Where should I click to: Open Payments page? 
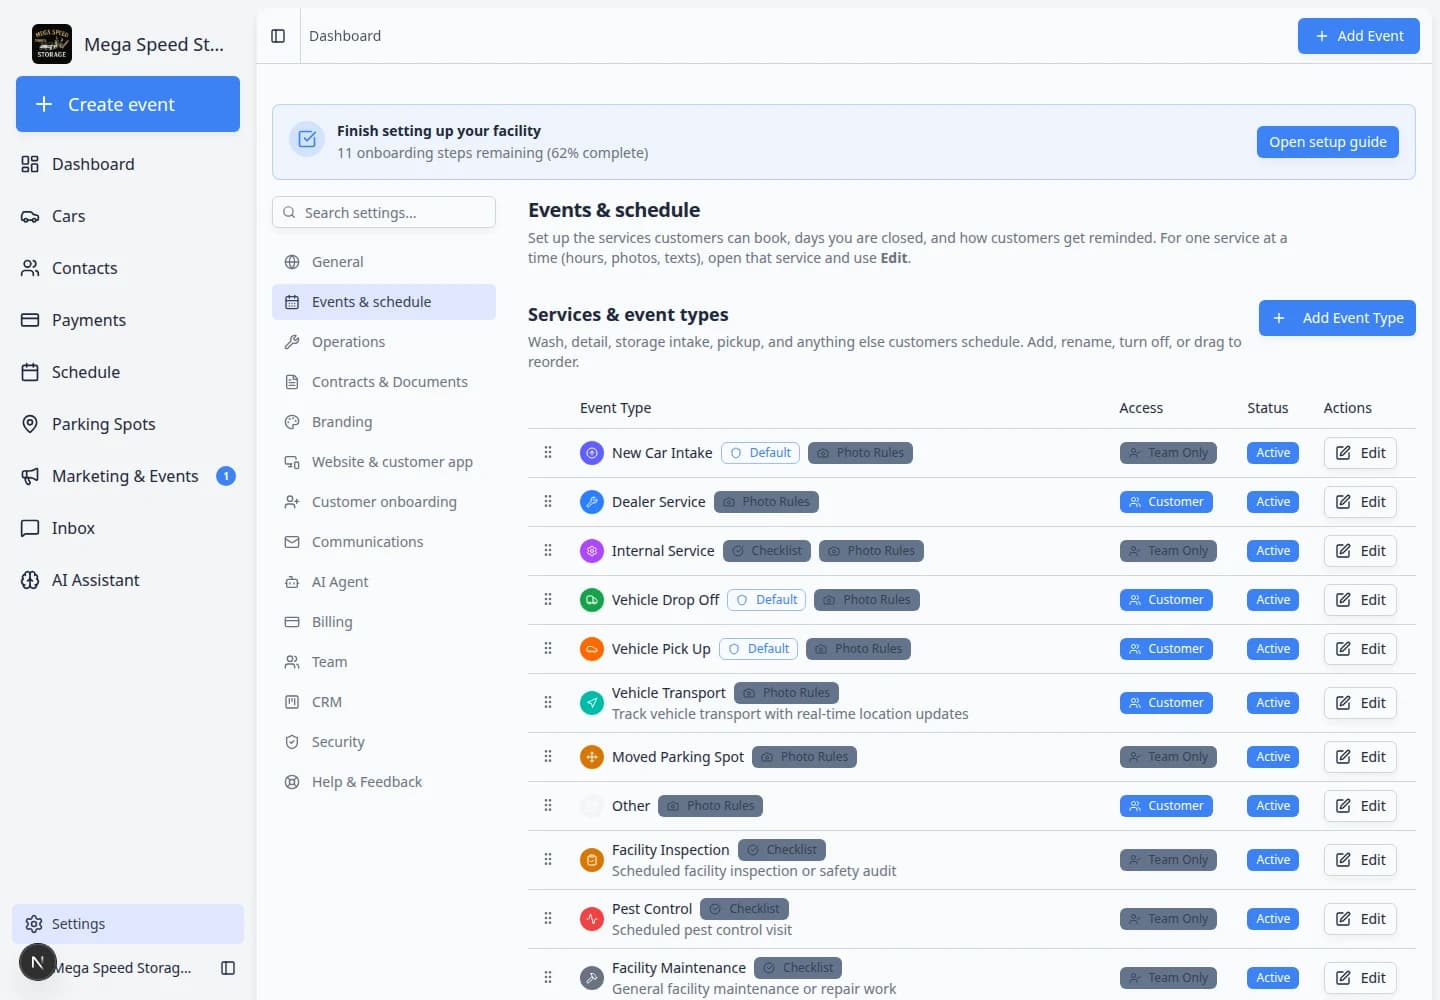coord(128,320)
